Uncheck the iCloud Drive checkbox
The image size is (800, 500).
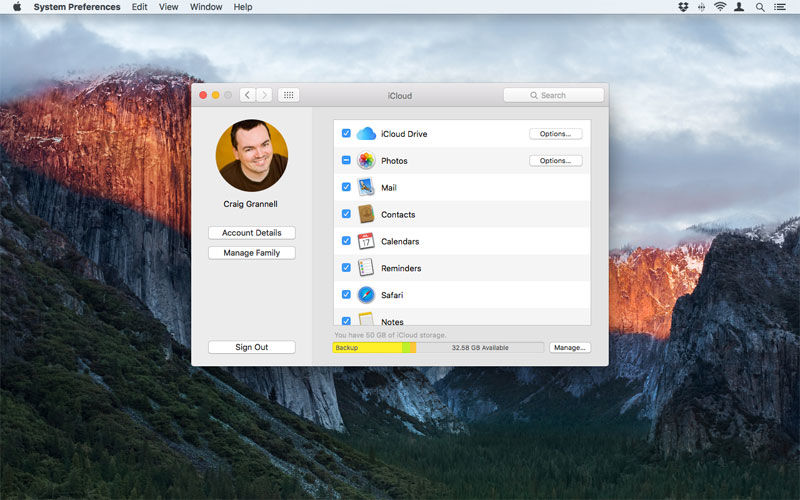(346, 133)
